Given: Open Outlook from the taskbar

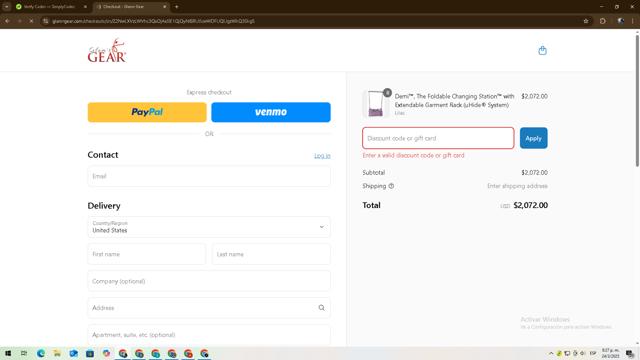Looking at the screenshot, I should coord(73,353).
